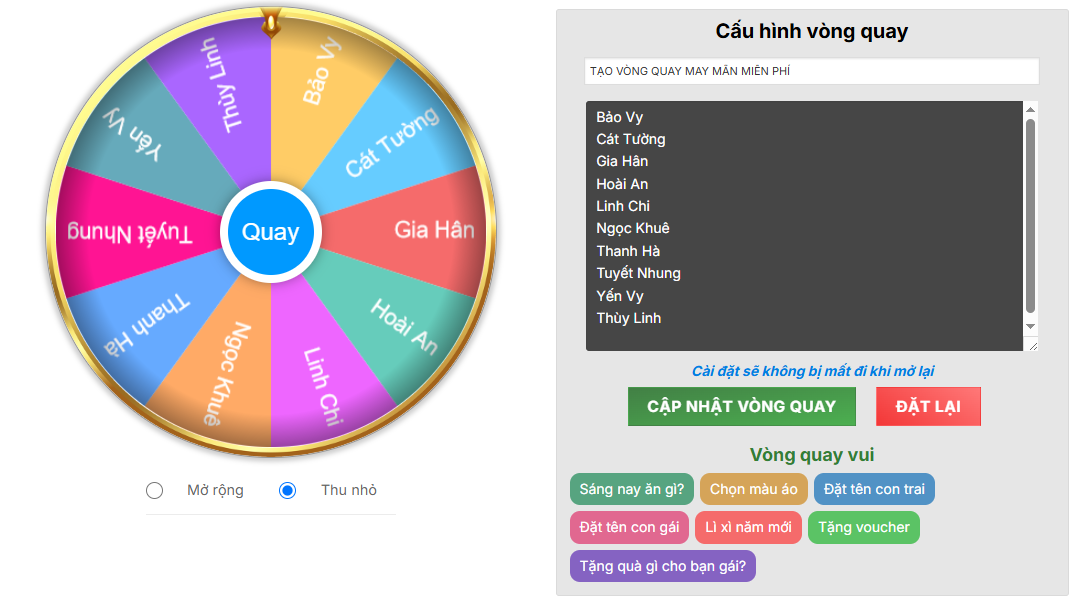The image size is (1087, 600).
Task: Open the Sáng nay ăn gì? preset
Action: pyautogui.click(x=632, y=489)
